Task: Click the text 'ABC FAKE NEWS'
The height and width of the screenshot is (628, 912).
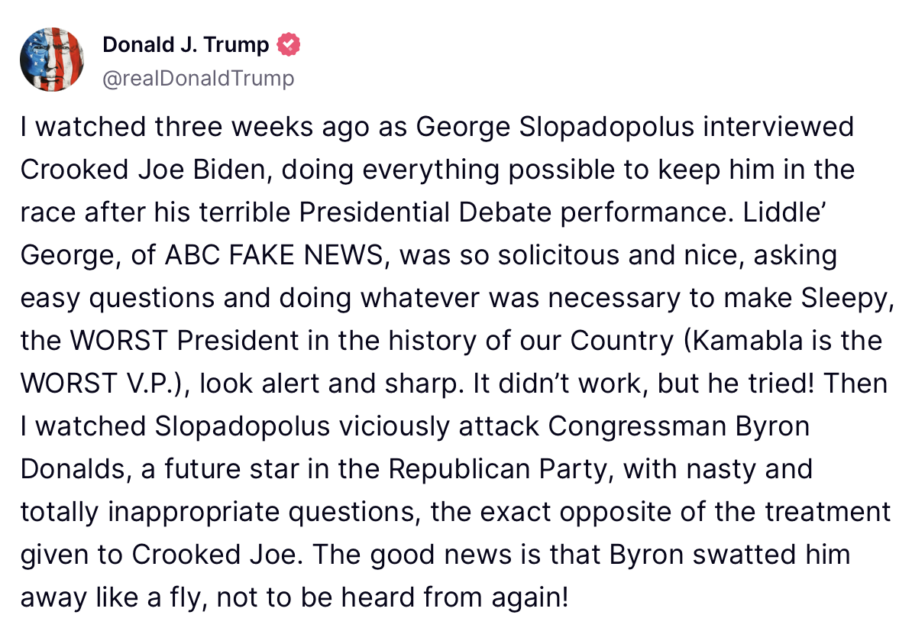Action: pyautogui.click(x=274, y=255)
